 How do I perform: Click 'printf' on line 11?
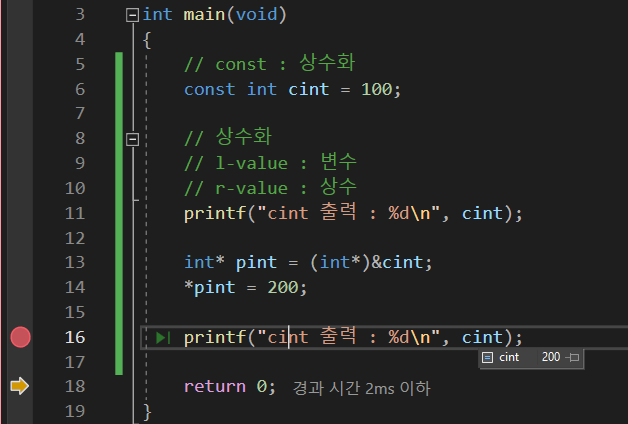pos(215,213)
